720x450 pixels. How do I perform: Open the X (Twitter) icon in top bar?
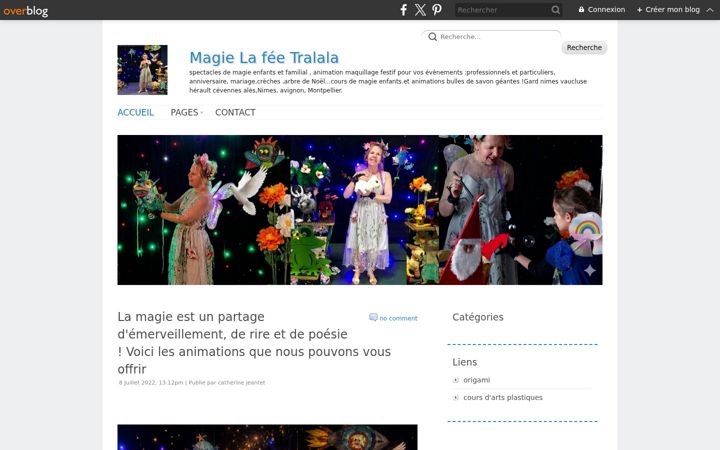tap(420, 10)
